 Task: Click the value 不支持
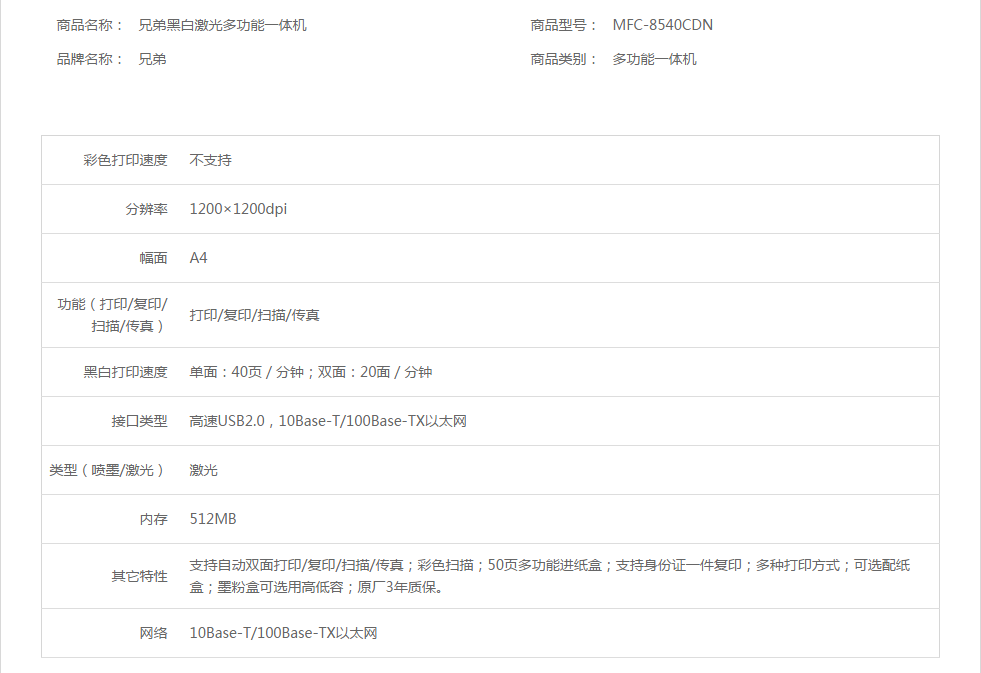[x=210, y=160]
